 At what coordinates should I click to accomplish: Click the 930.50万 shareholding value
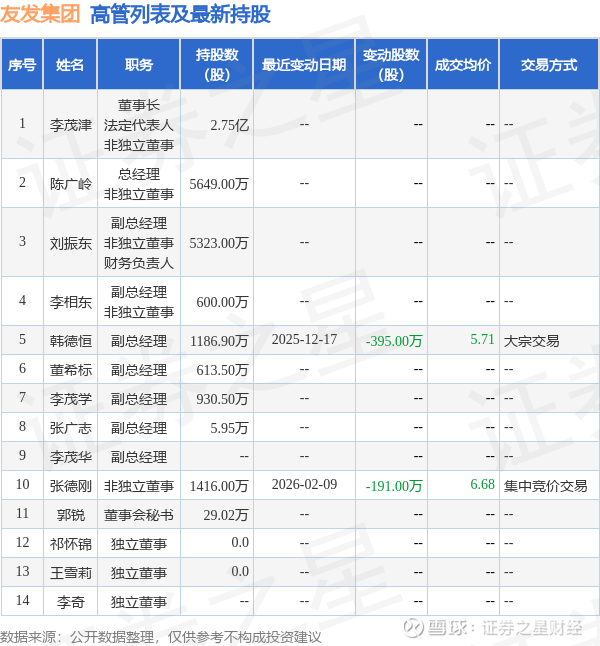pos(223,398)
